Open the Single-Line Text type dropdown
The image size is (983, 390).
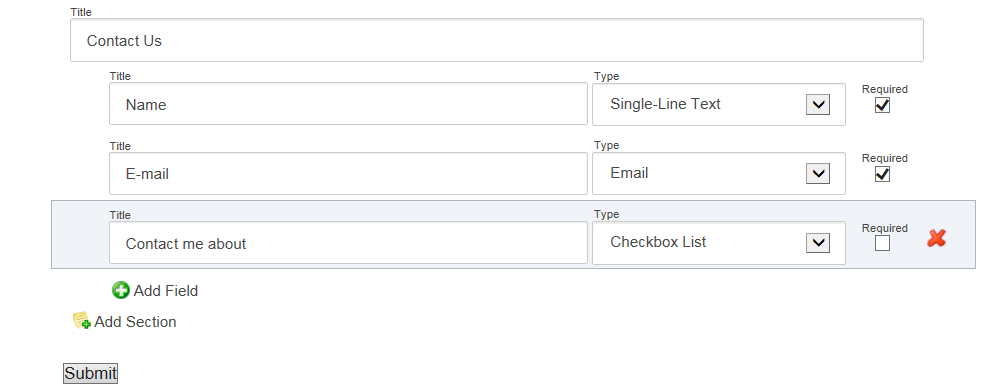(x=718, y=104)
